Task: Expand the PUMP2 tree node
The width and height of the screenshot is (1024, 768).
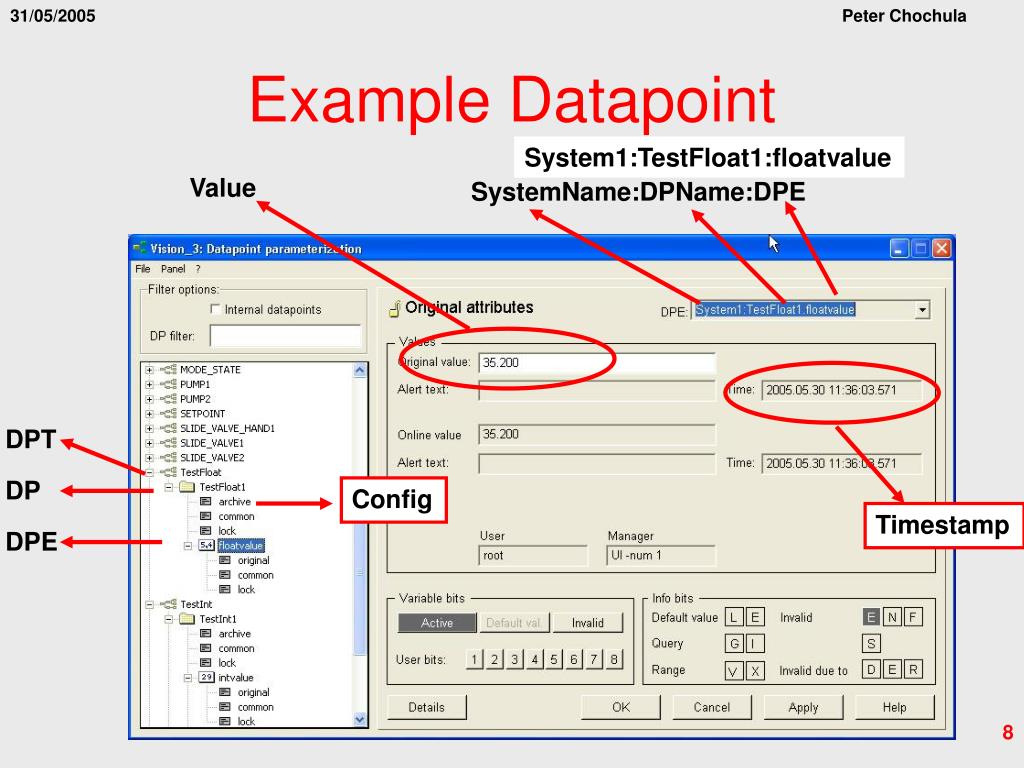Action: tap(150, 399)
